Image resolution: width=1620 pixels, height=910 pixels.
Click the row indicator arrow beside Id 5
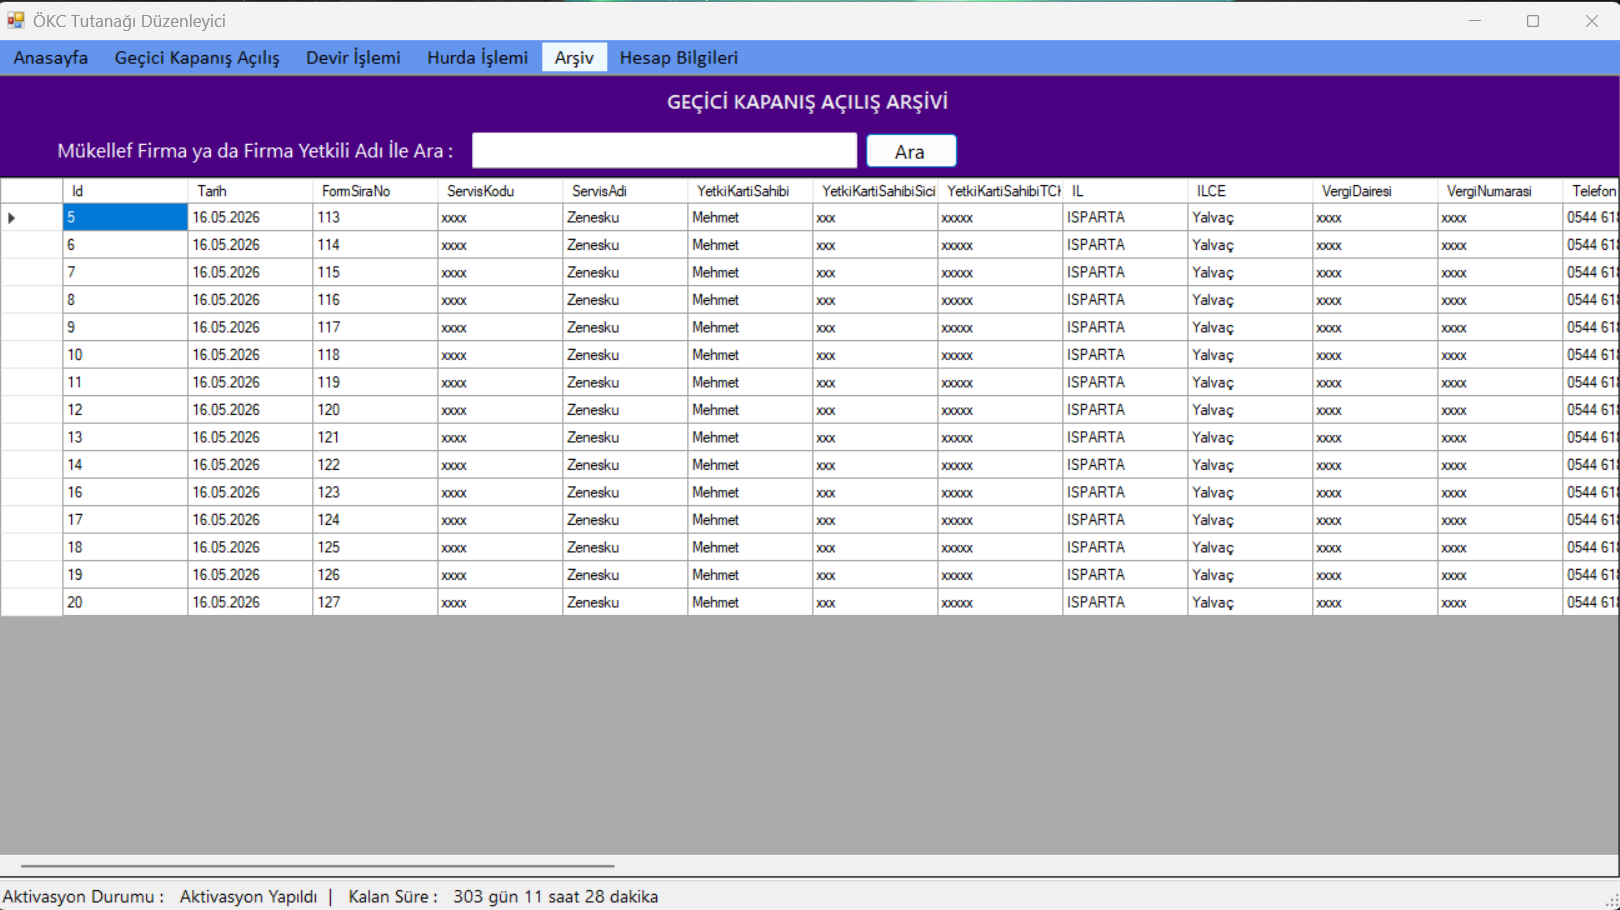pyautogui.click(x=11, y=217)
